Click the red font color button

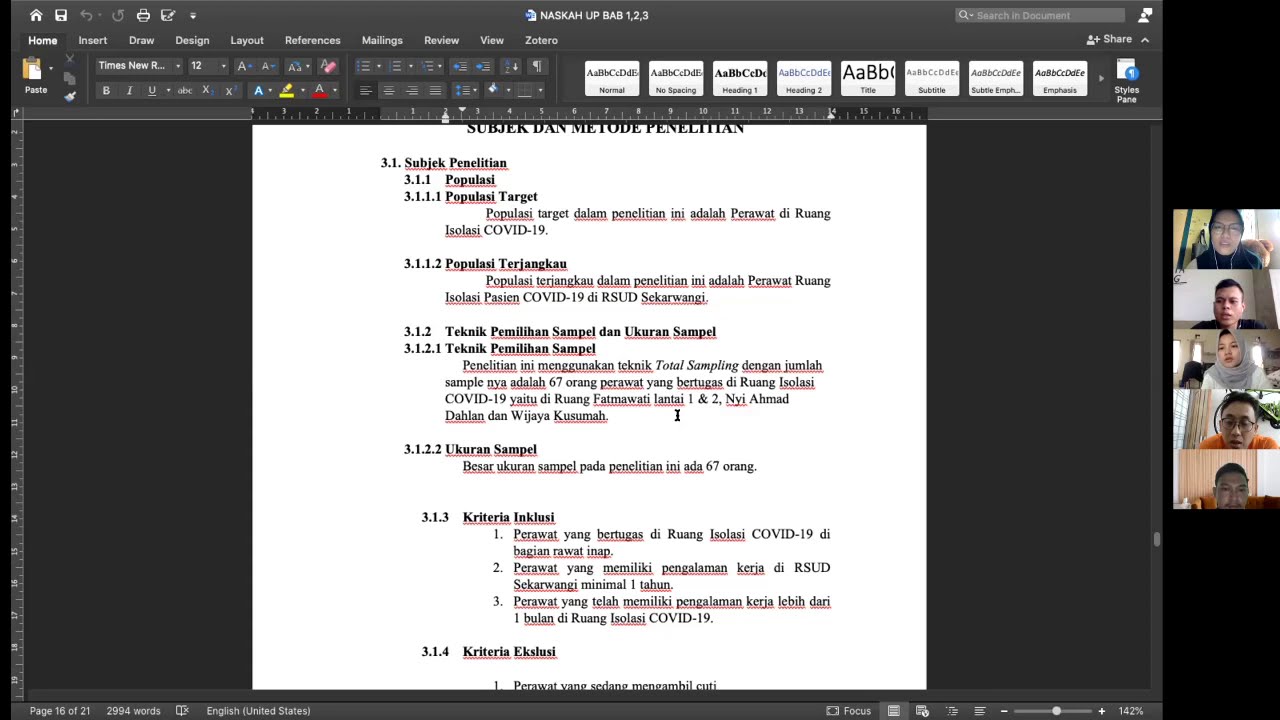point(319,91)
